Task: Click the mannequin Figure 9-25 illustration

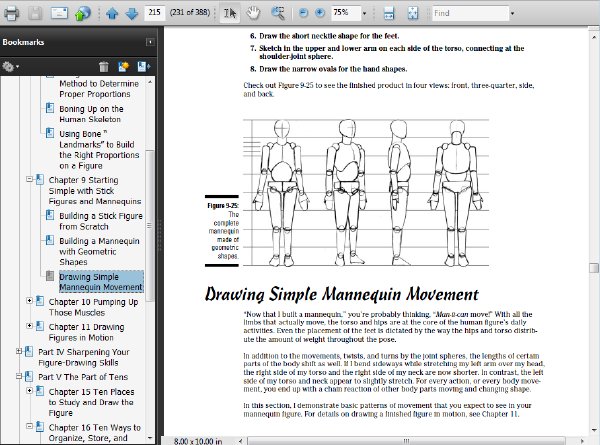Action: pyautogui.click(x=366, y=193)
